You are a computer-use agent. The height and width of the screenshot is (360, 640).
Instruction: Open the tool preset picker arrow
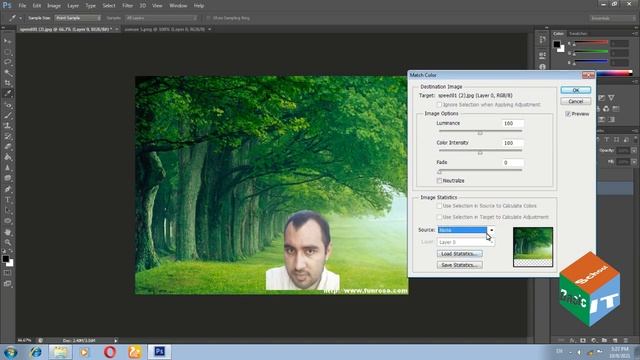click(20, 18)
